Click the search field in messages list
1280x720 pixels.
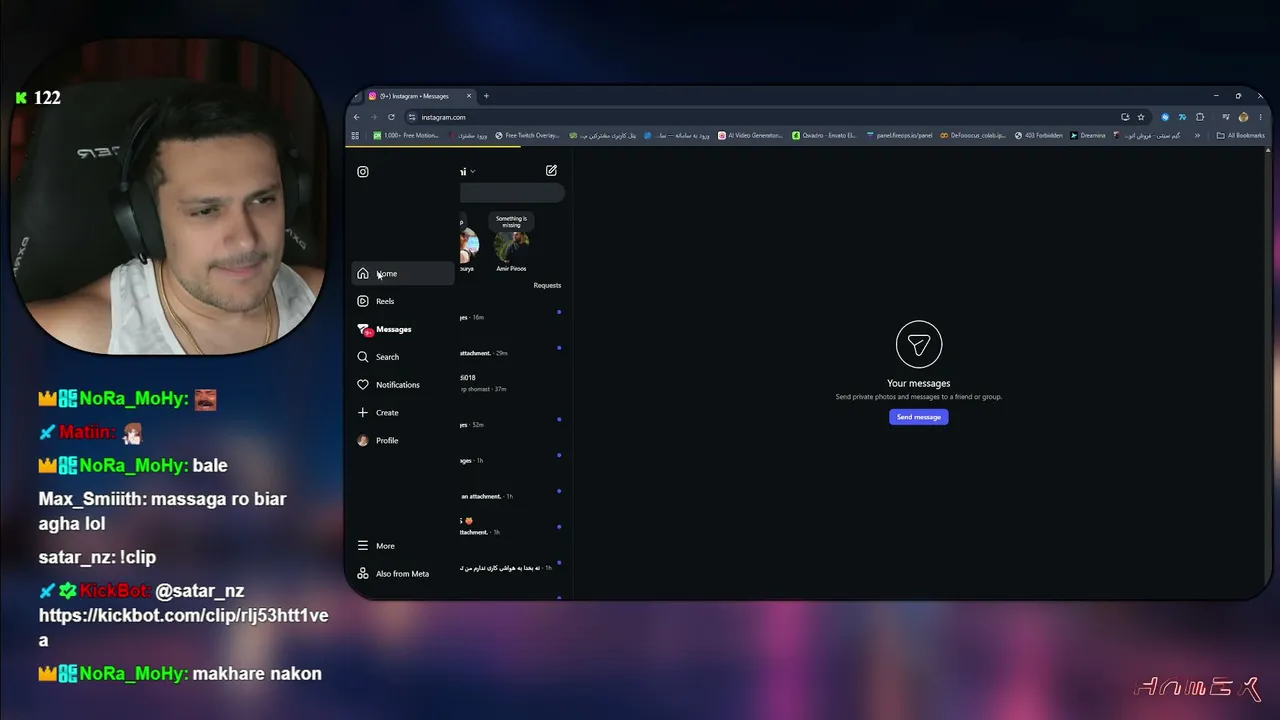coord(512,193)
